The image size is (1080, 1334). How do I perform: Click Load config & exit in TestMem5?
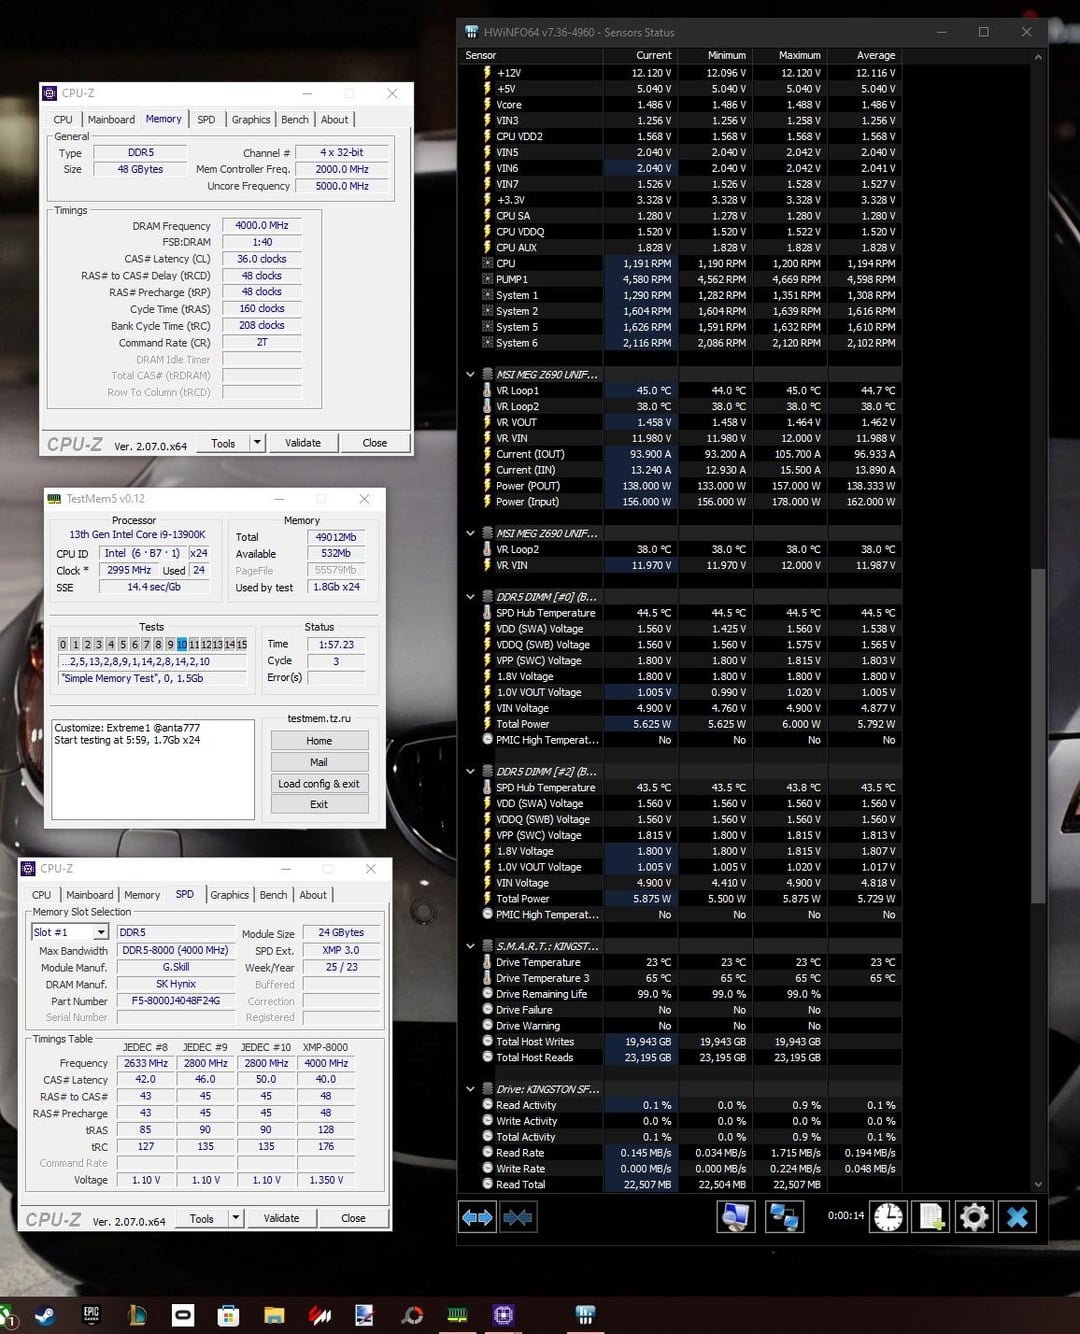coord(319,784)
